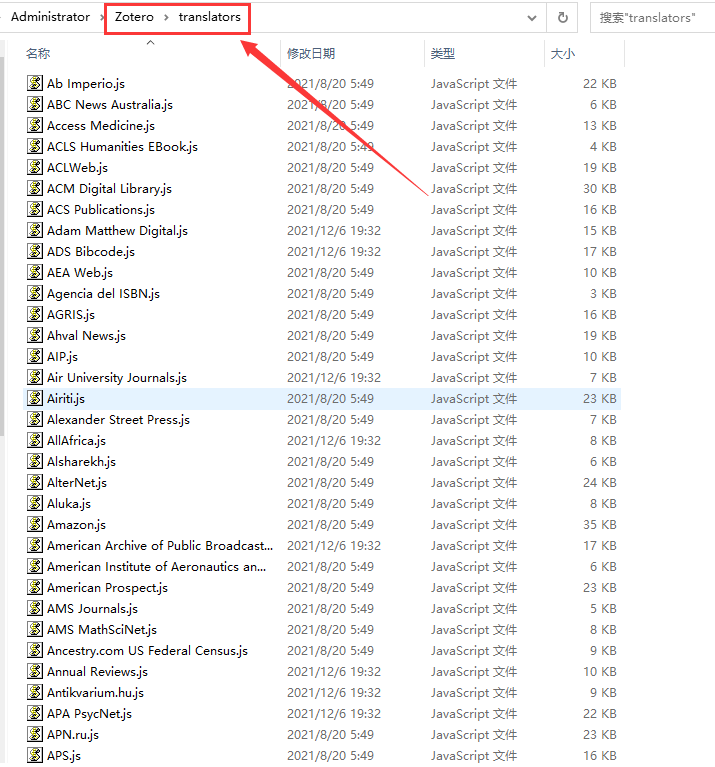Select the American Prospect.js file name
The height and width of the screenshot is (767, 715).
pyautogui.click(x=107, y=587)
